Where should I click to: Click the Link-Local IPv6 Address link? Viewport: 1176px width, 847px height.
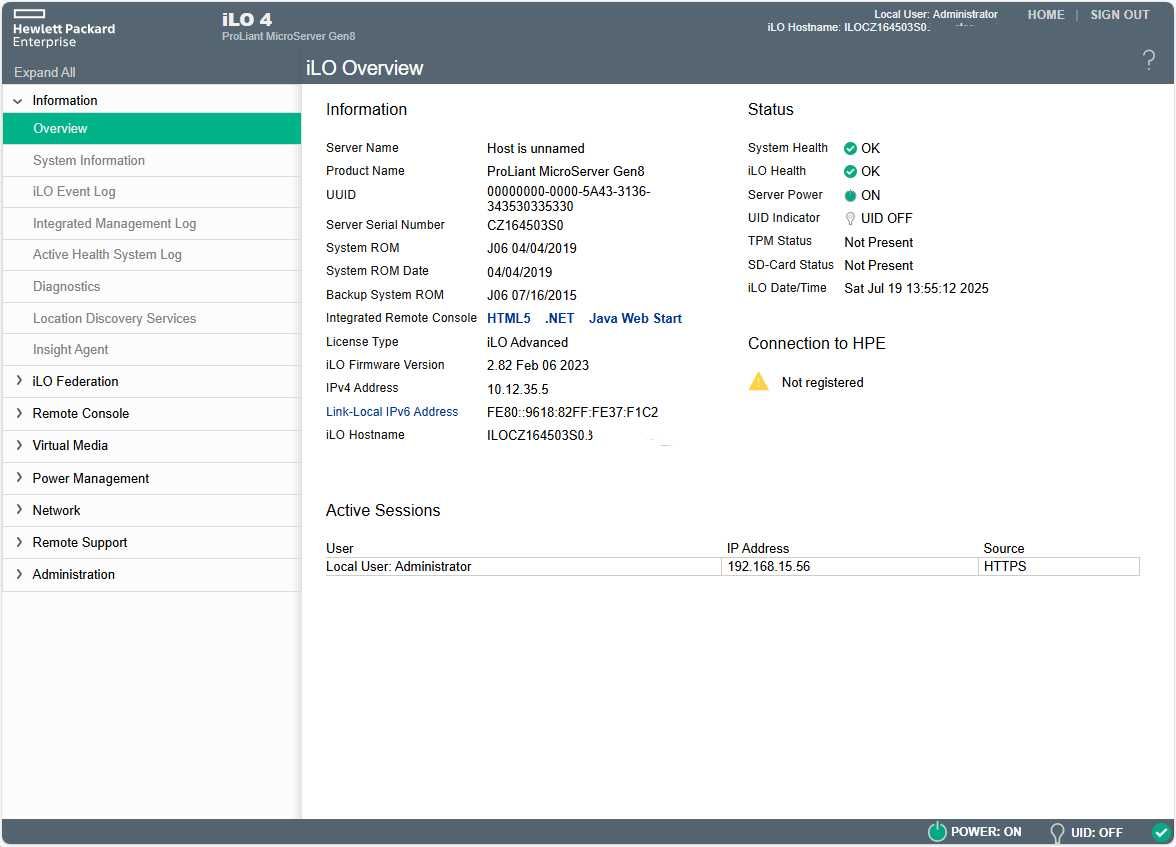click(392, 412)
